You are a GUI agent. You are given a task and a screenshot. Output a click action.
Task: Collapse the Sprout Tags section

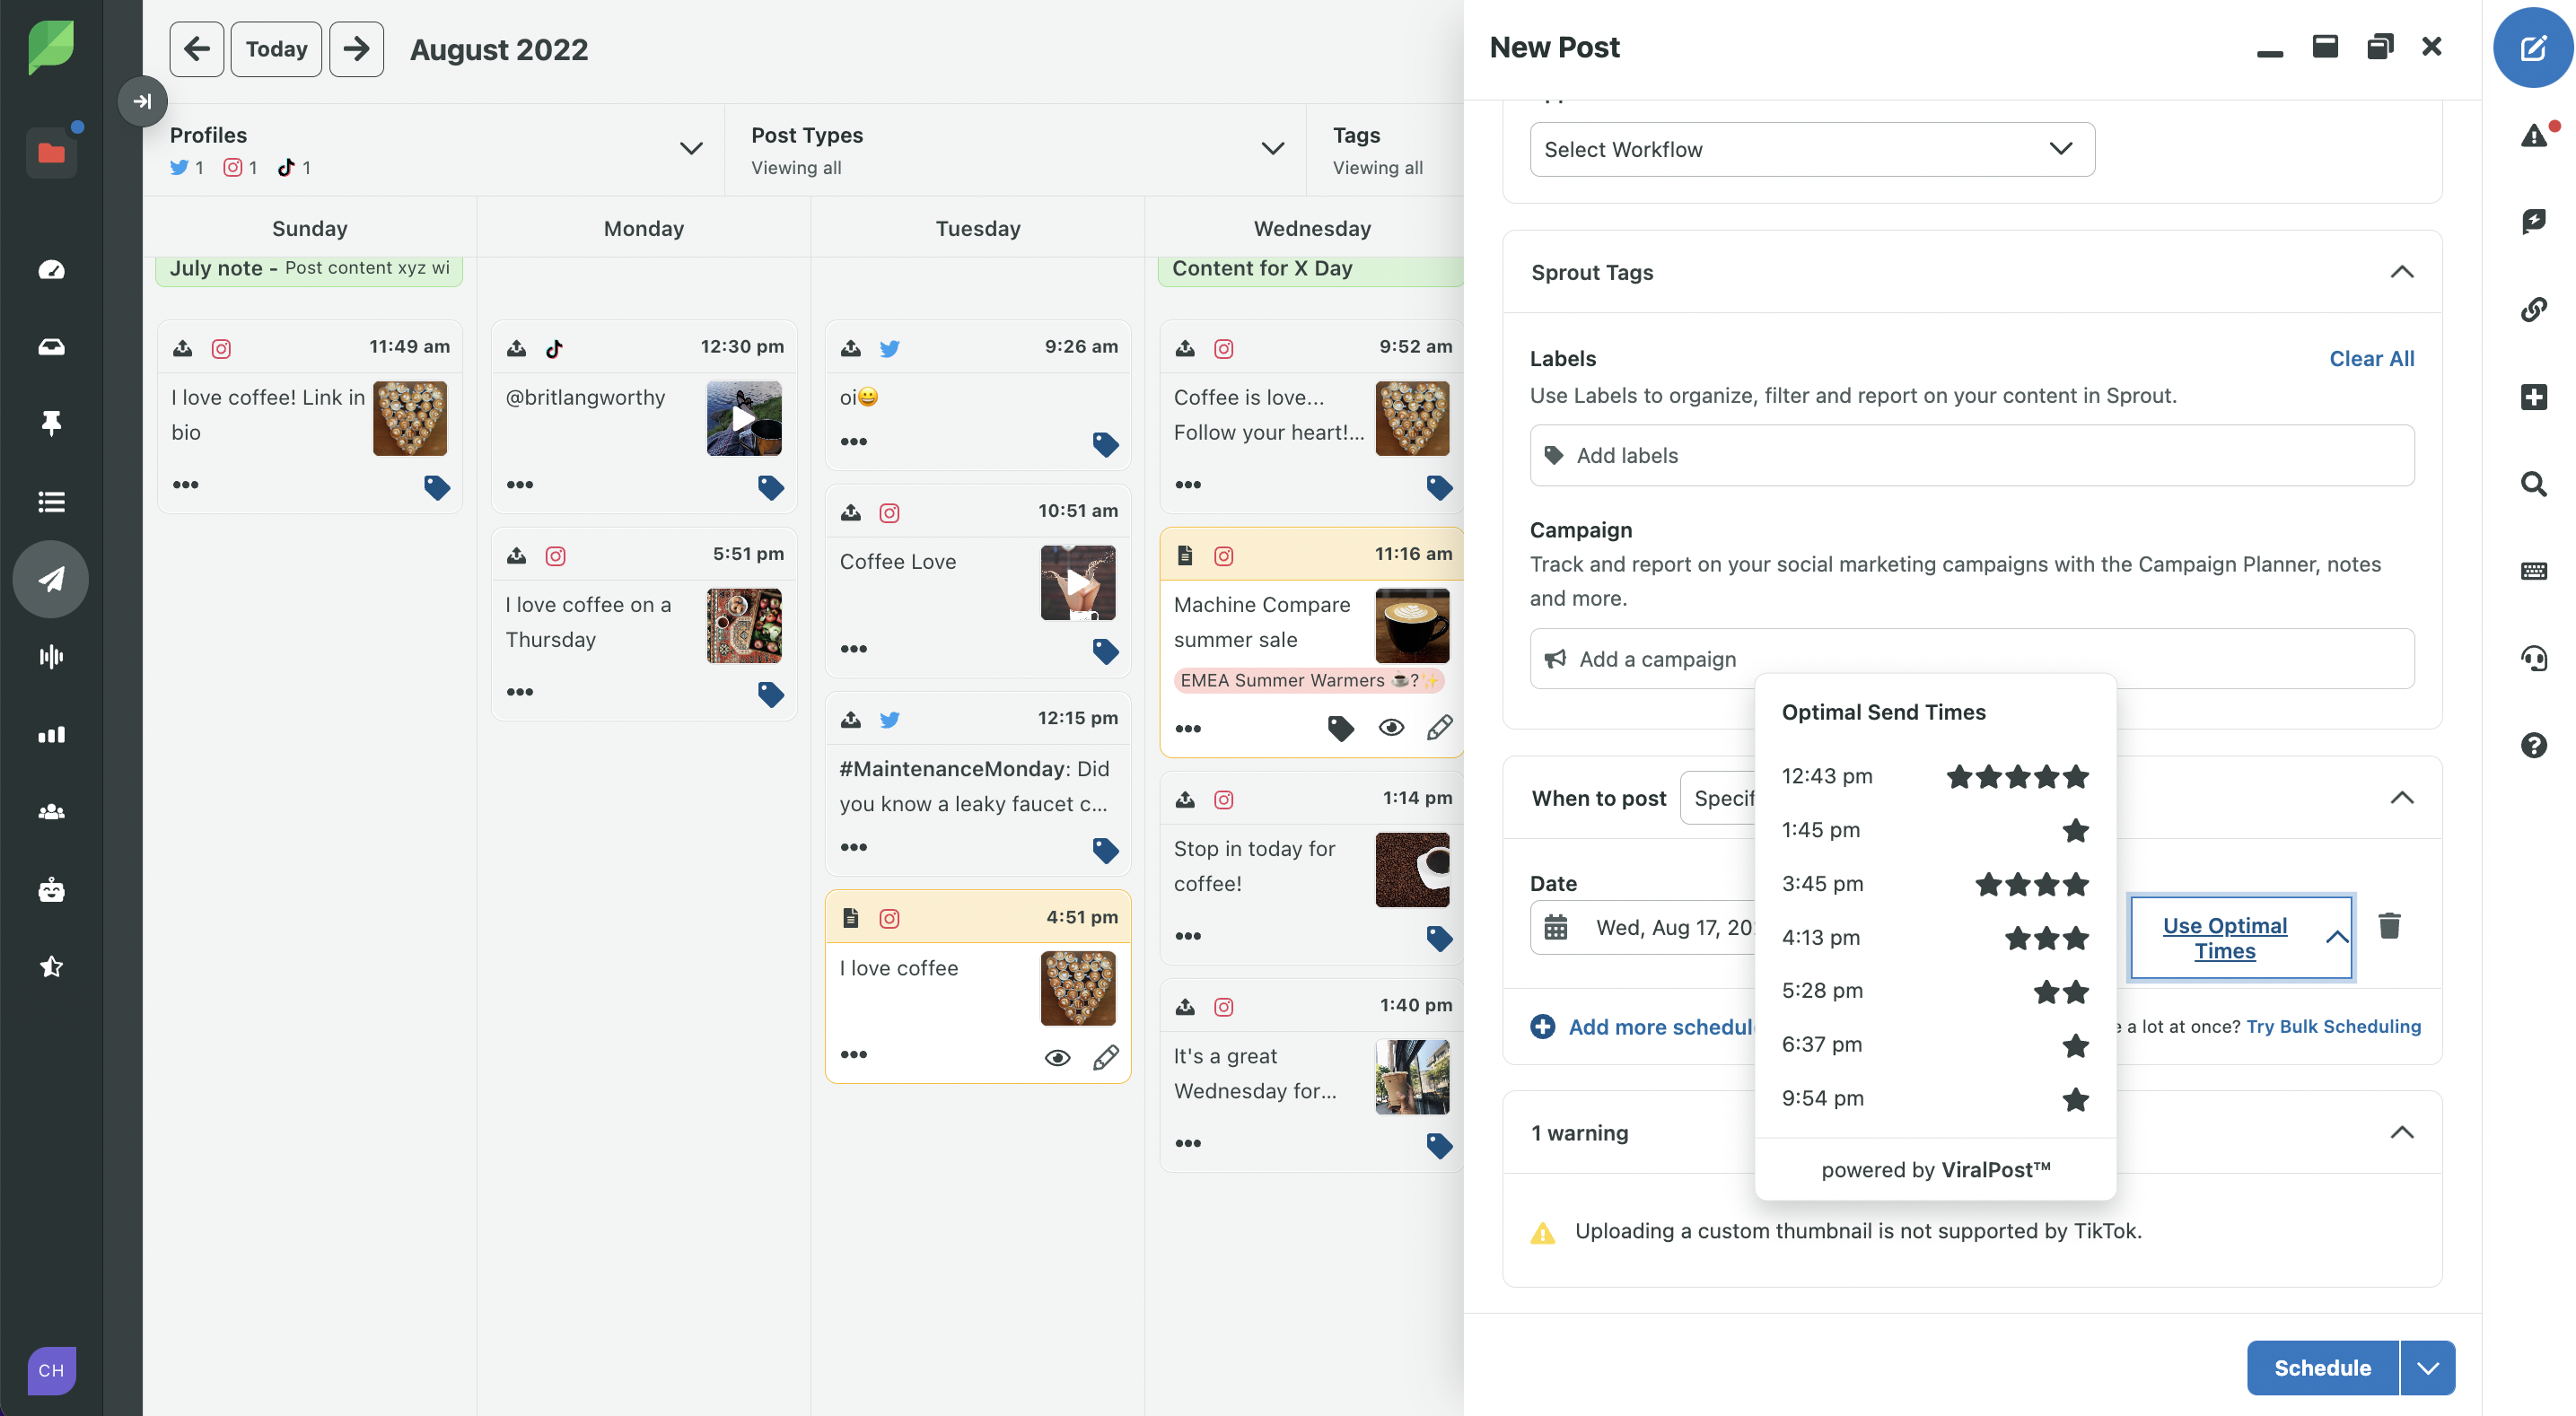click(x=2401, y=272)
